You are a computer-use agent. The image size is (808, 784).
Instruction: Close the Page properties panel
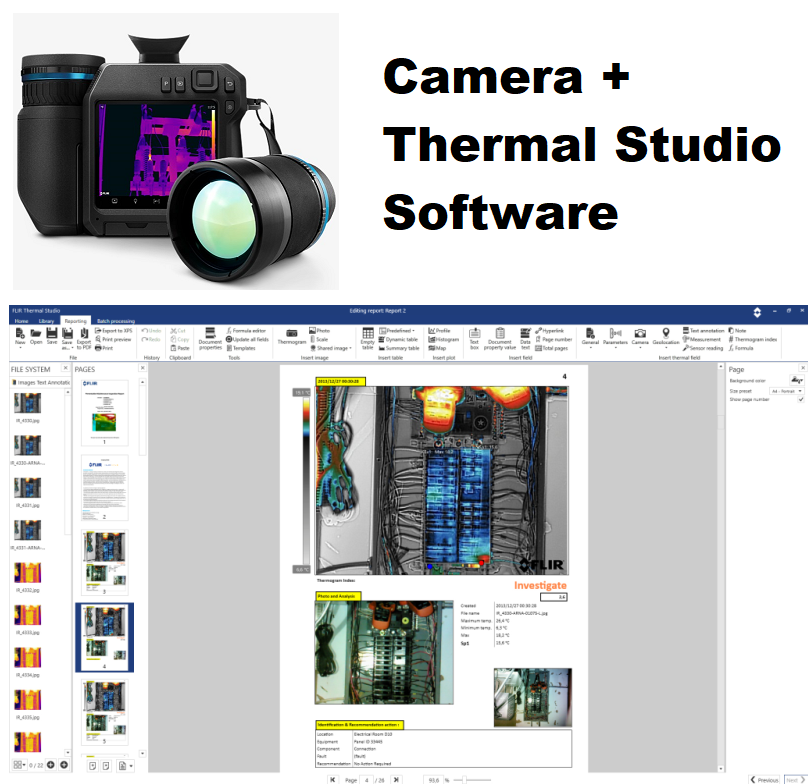(x=803, y=368)
